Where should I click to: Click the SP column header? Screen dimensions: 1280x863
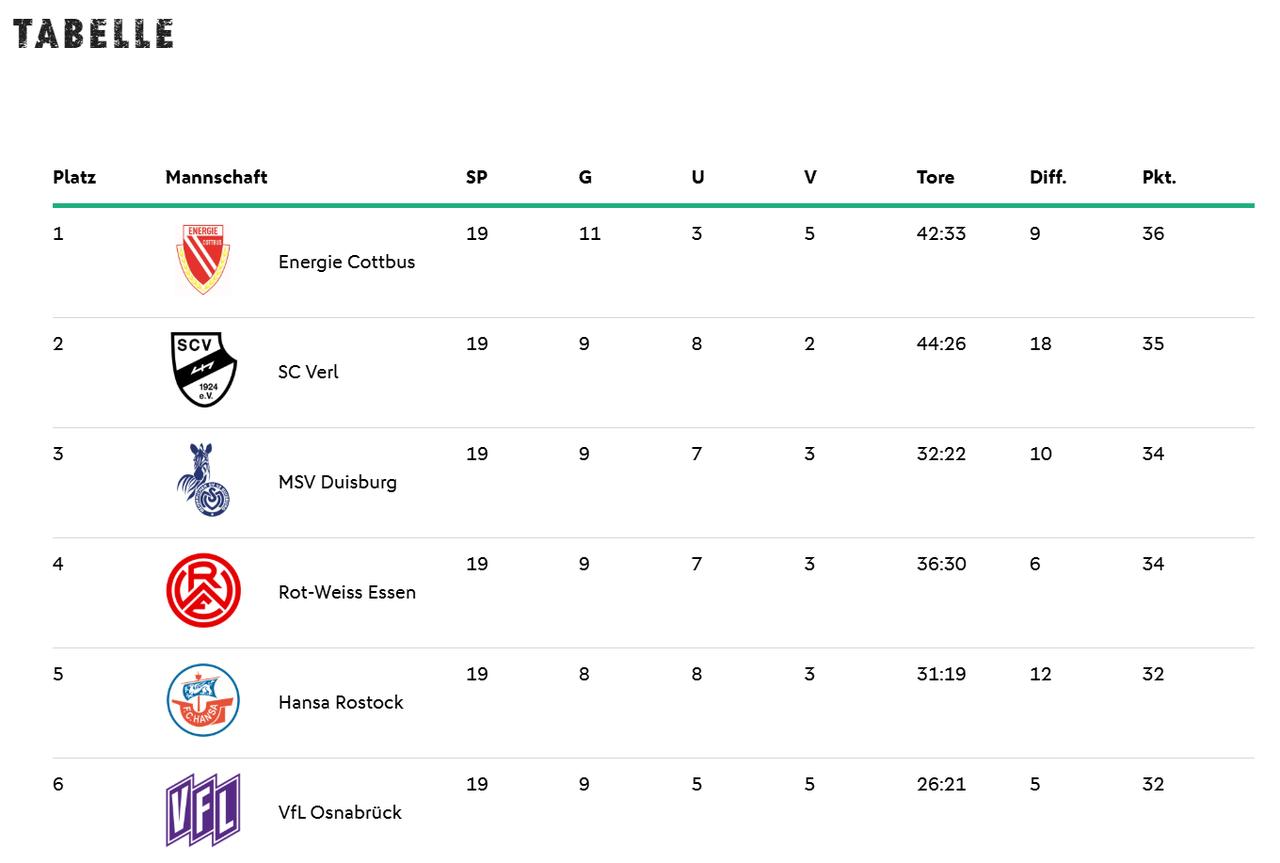click(x=476, y=177)
